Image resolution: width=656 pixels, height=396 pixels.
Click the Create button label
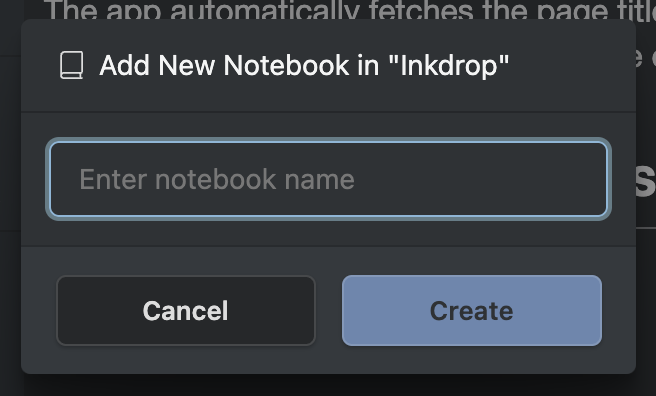[x=472, y=311]
